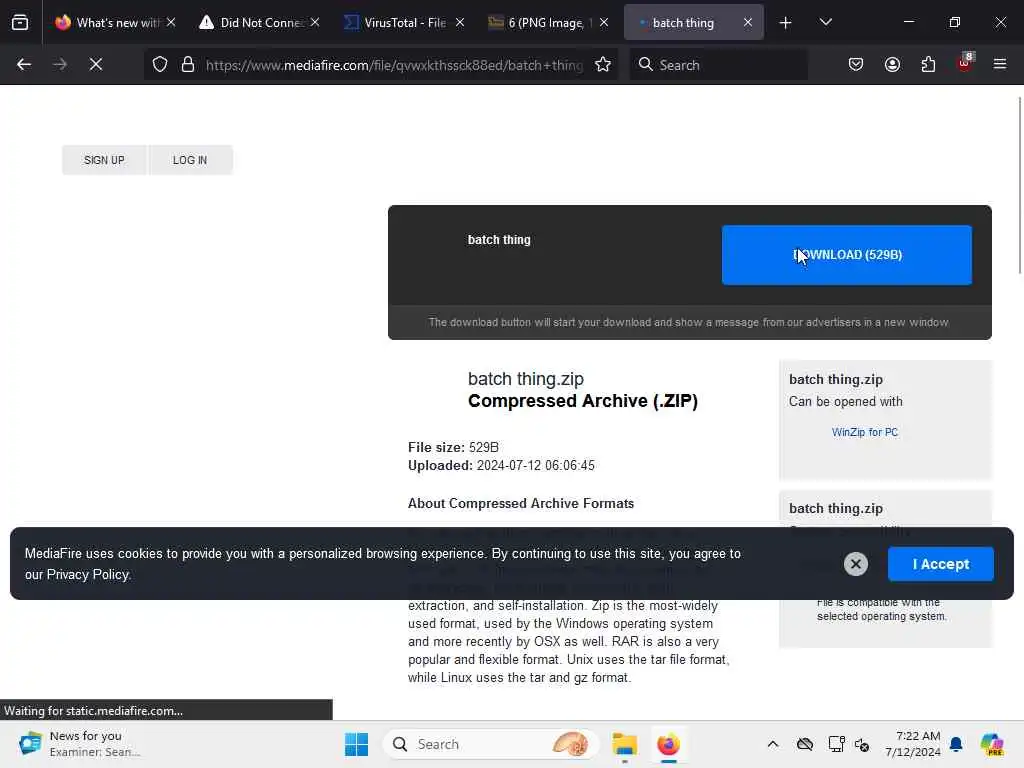Viewport: 1024px width, 768px height.
Task: Open the display/network tray icon
Action: point(836,744)
